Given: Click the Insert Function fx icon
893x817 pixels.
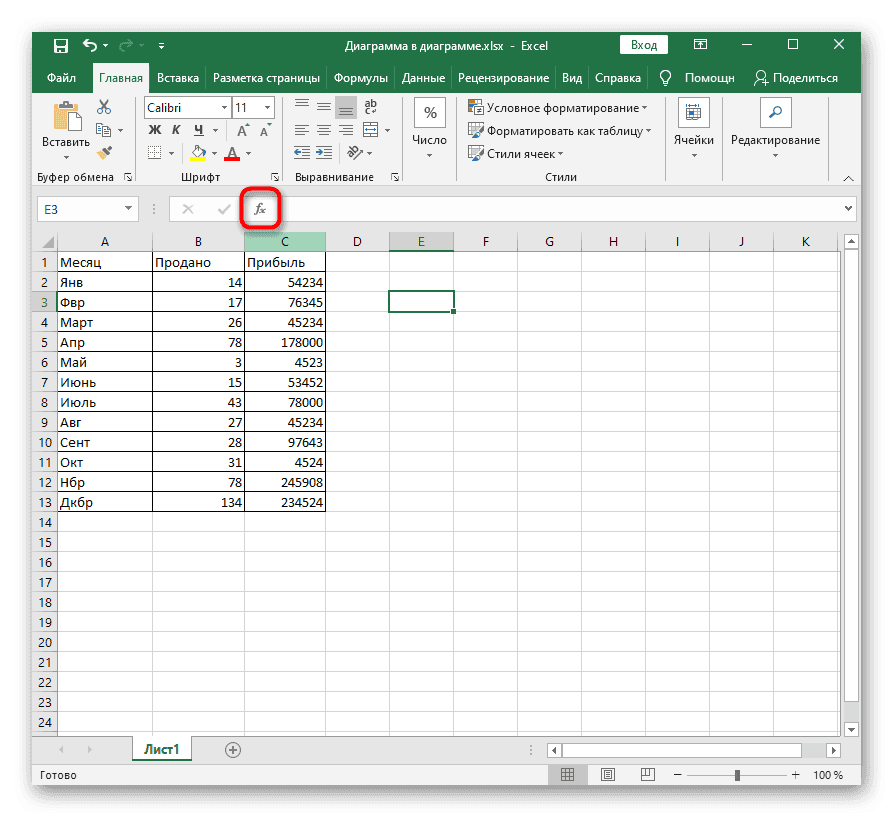Looking at the screenshot, I should [260, 209].
